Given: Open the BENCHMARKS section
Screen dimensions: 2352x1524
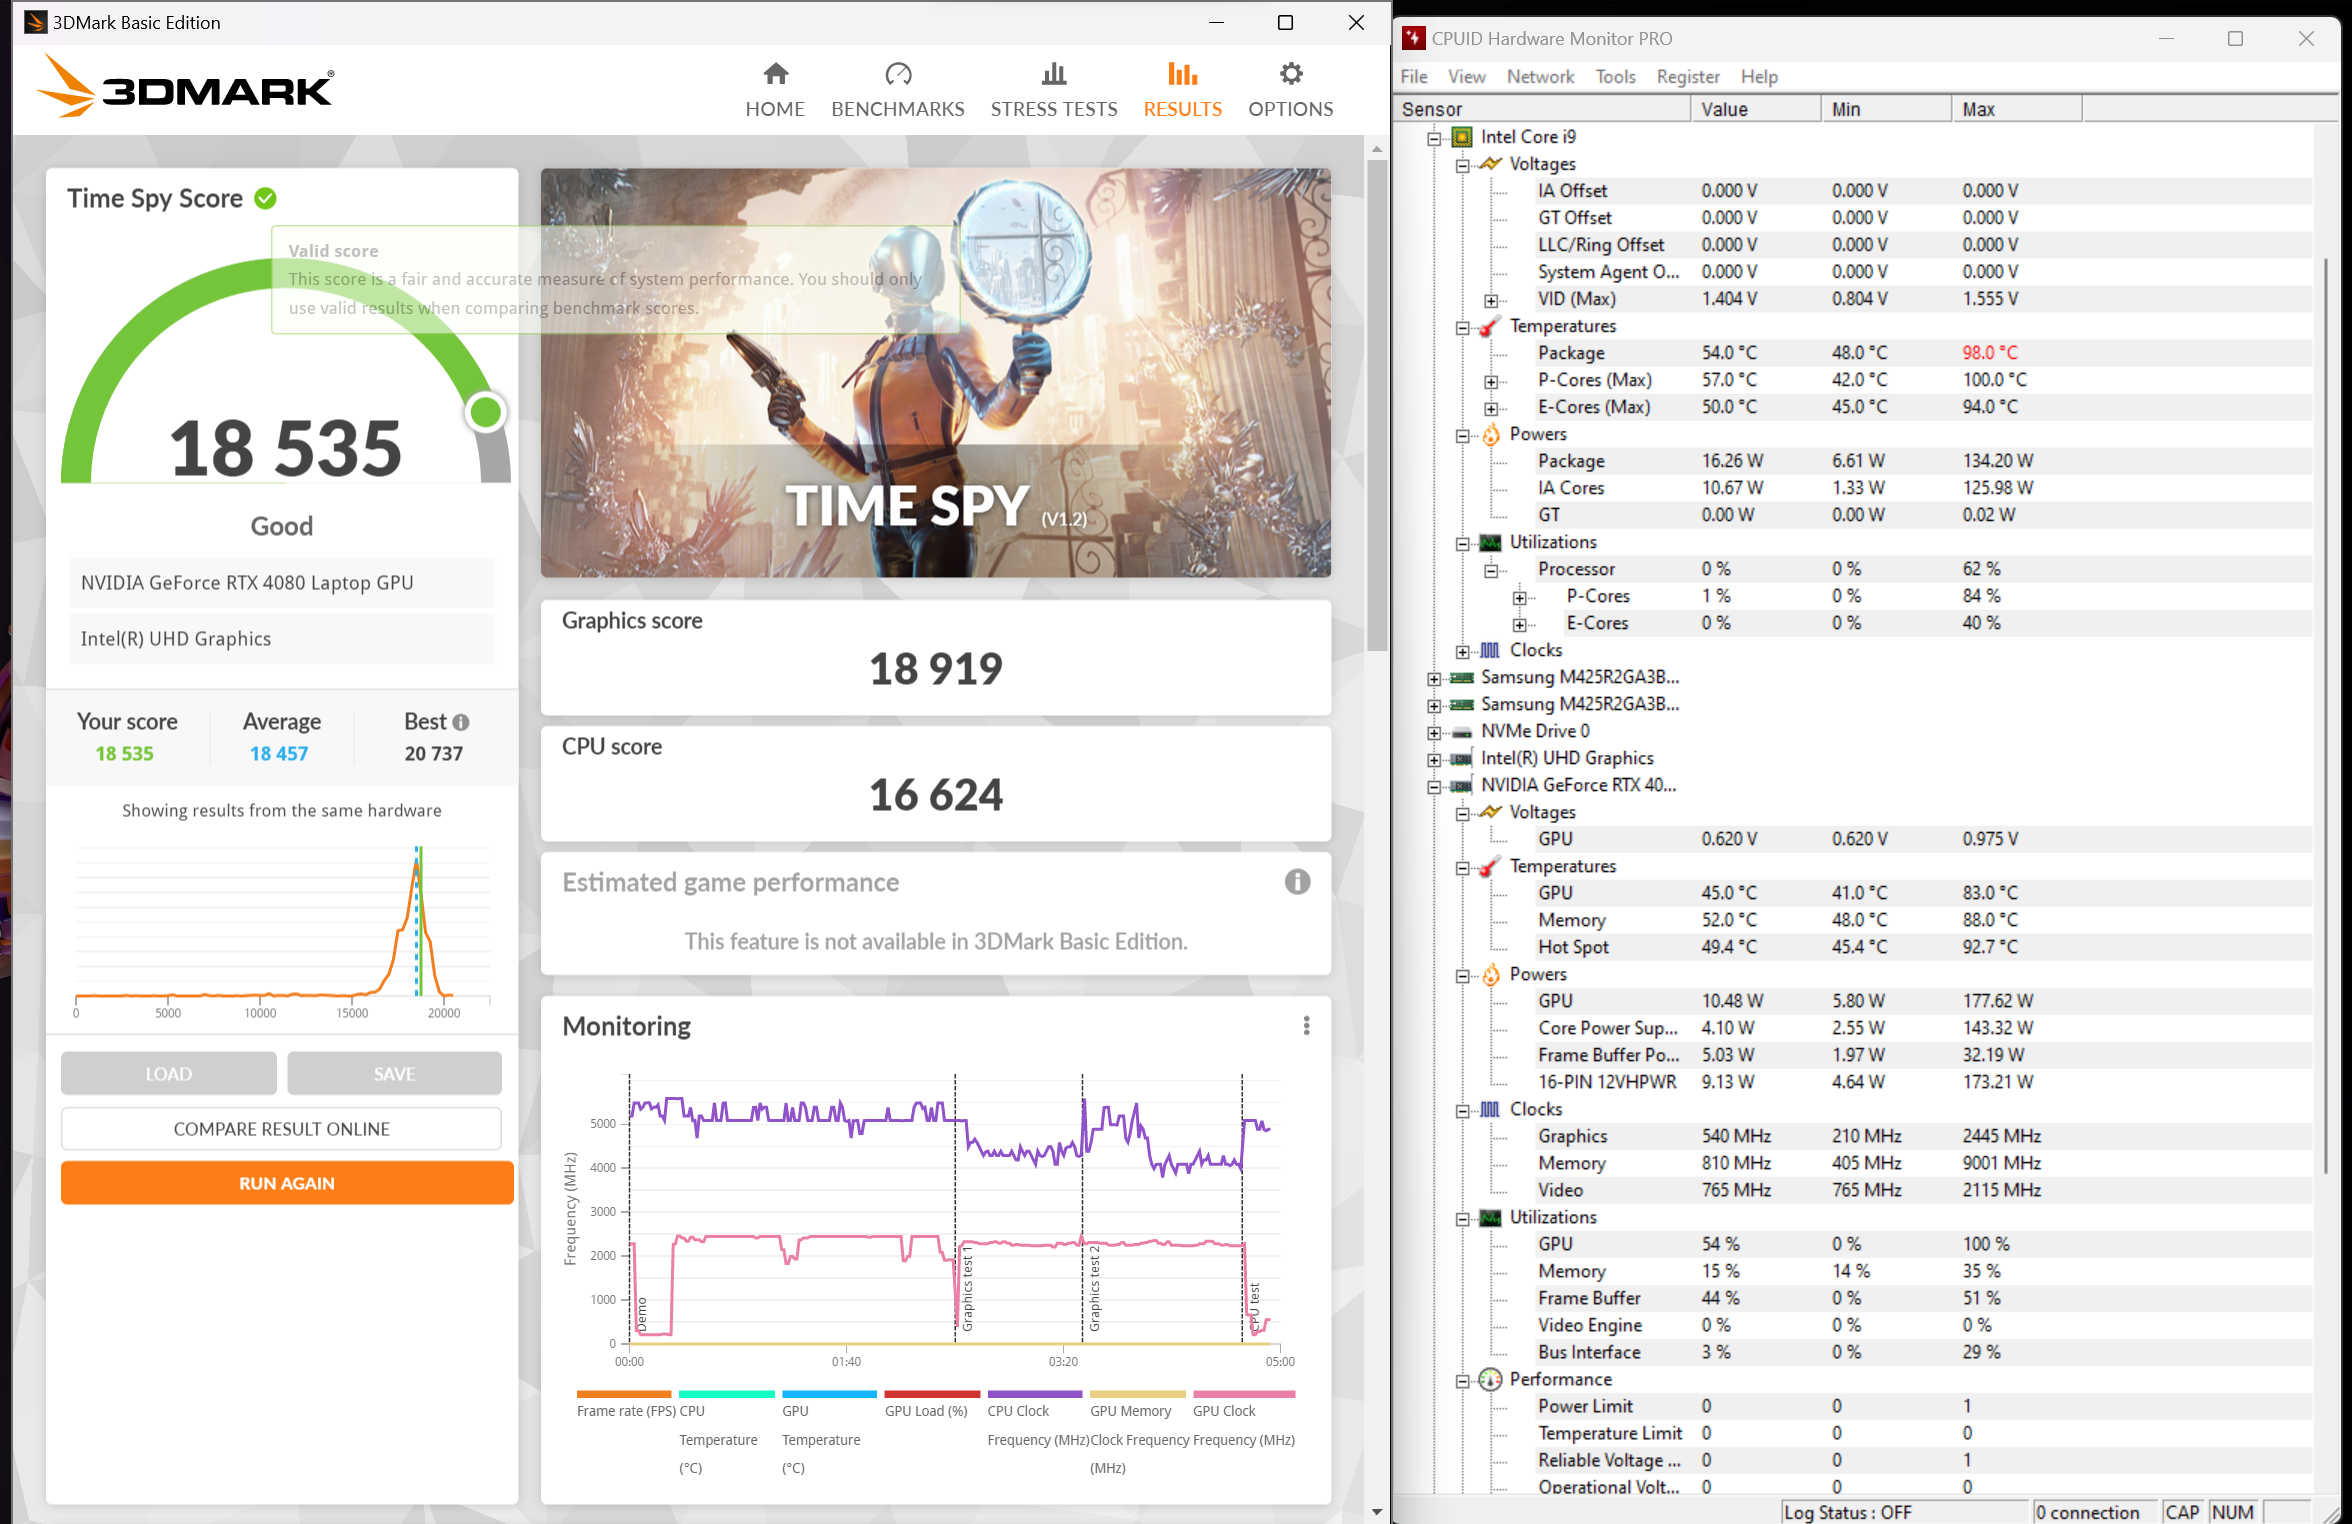Looking at the screenshot, I should tap(898, 90).
